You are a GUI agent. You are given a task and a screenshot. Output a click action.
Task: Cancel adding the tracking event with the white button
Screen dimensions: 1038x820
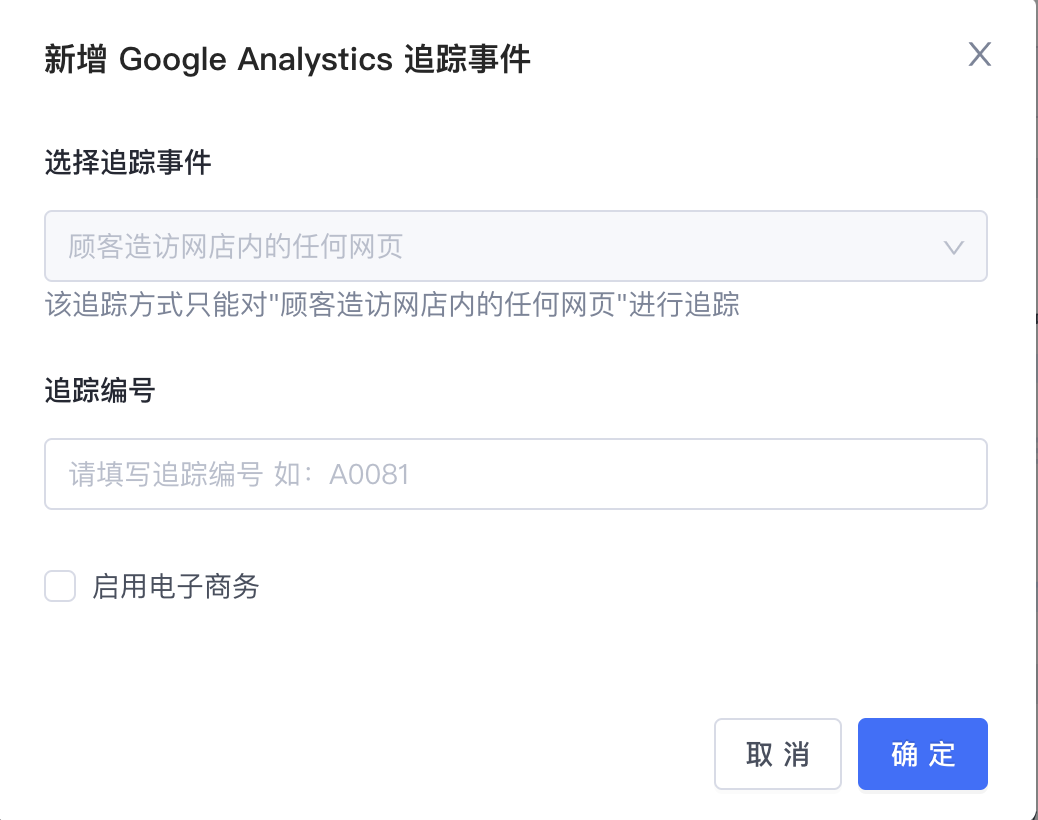(777, 754)
